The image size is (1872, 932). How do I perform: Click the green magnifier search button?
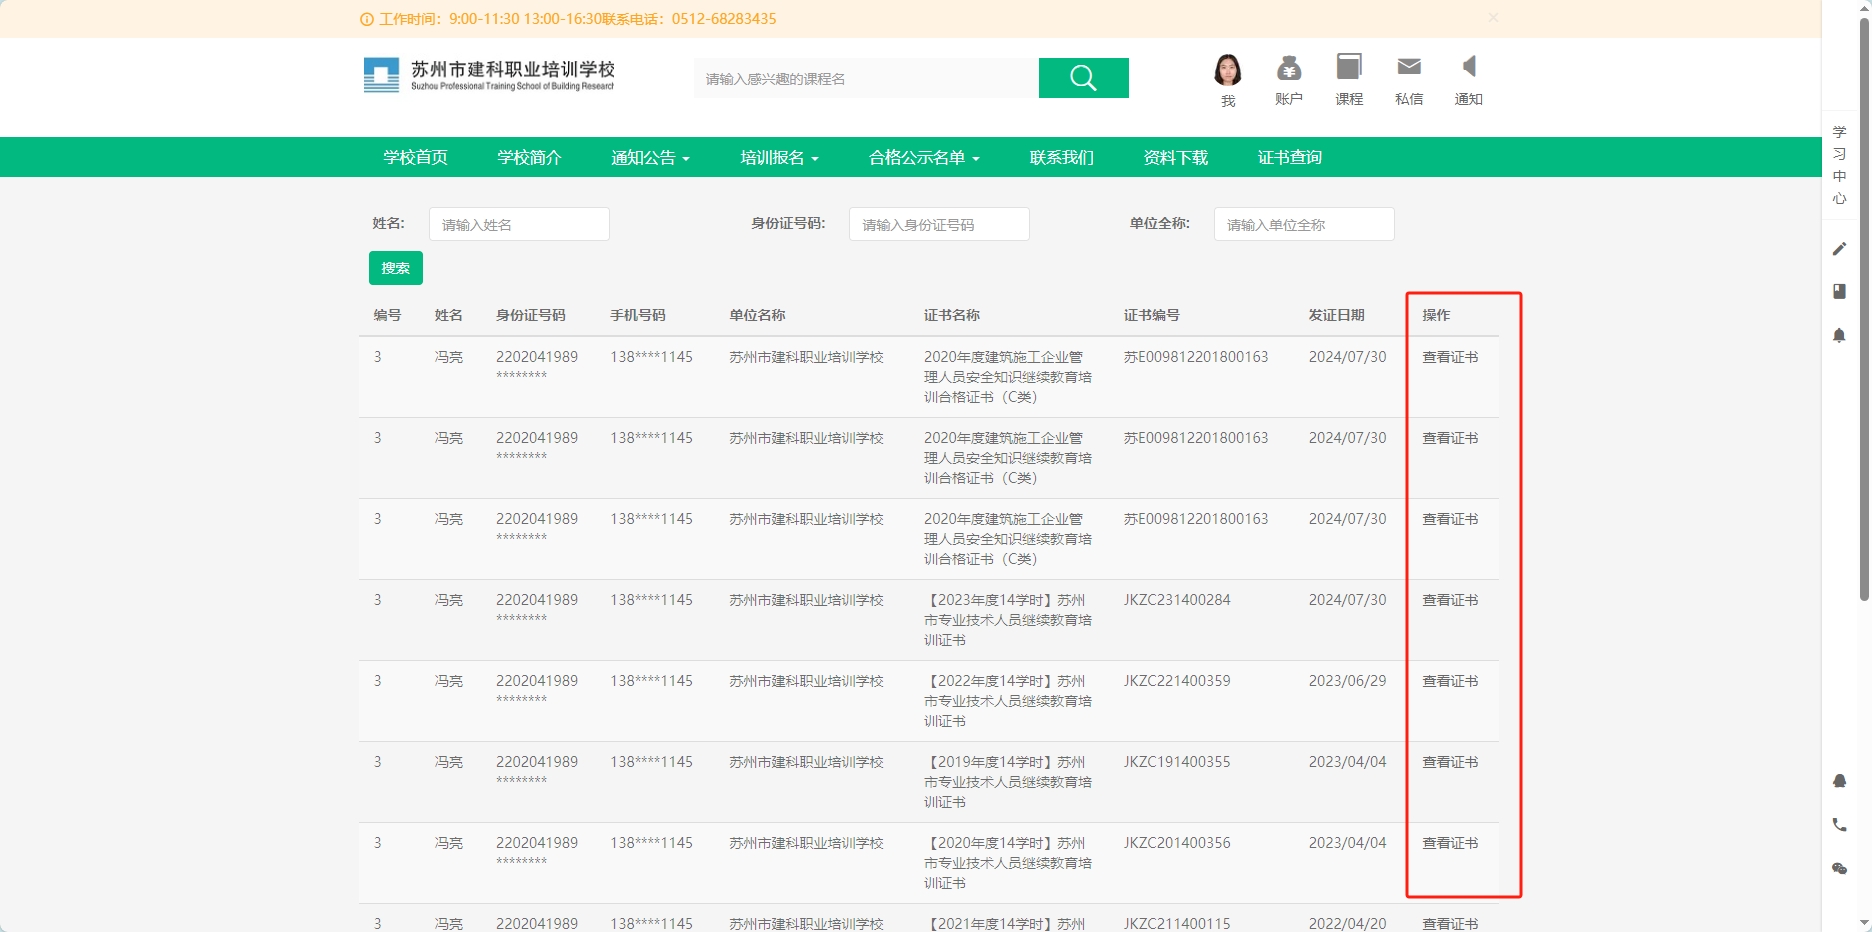(x=1083, y=78)
